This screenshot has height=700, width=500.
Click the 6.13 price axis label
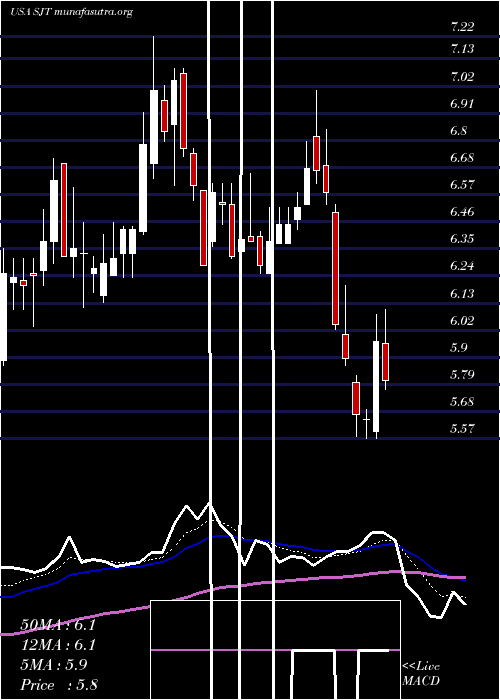pos(462,294)
